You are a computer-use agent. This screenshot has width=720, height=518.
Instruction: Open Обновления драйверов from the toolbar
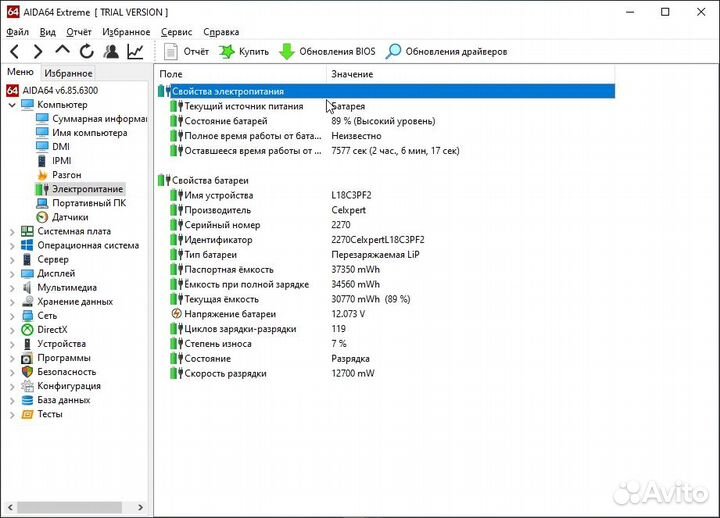(x=446, y=51)
